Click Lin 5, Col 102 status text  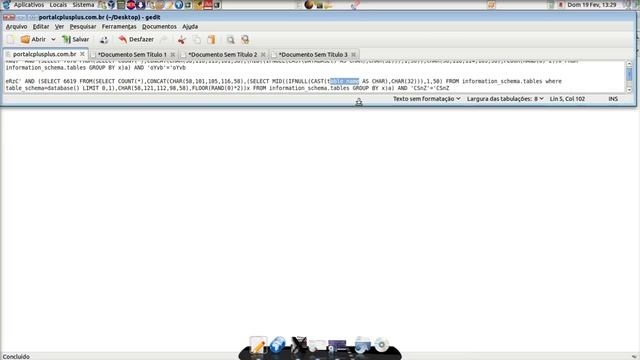click(x=567, y=99)
